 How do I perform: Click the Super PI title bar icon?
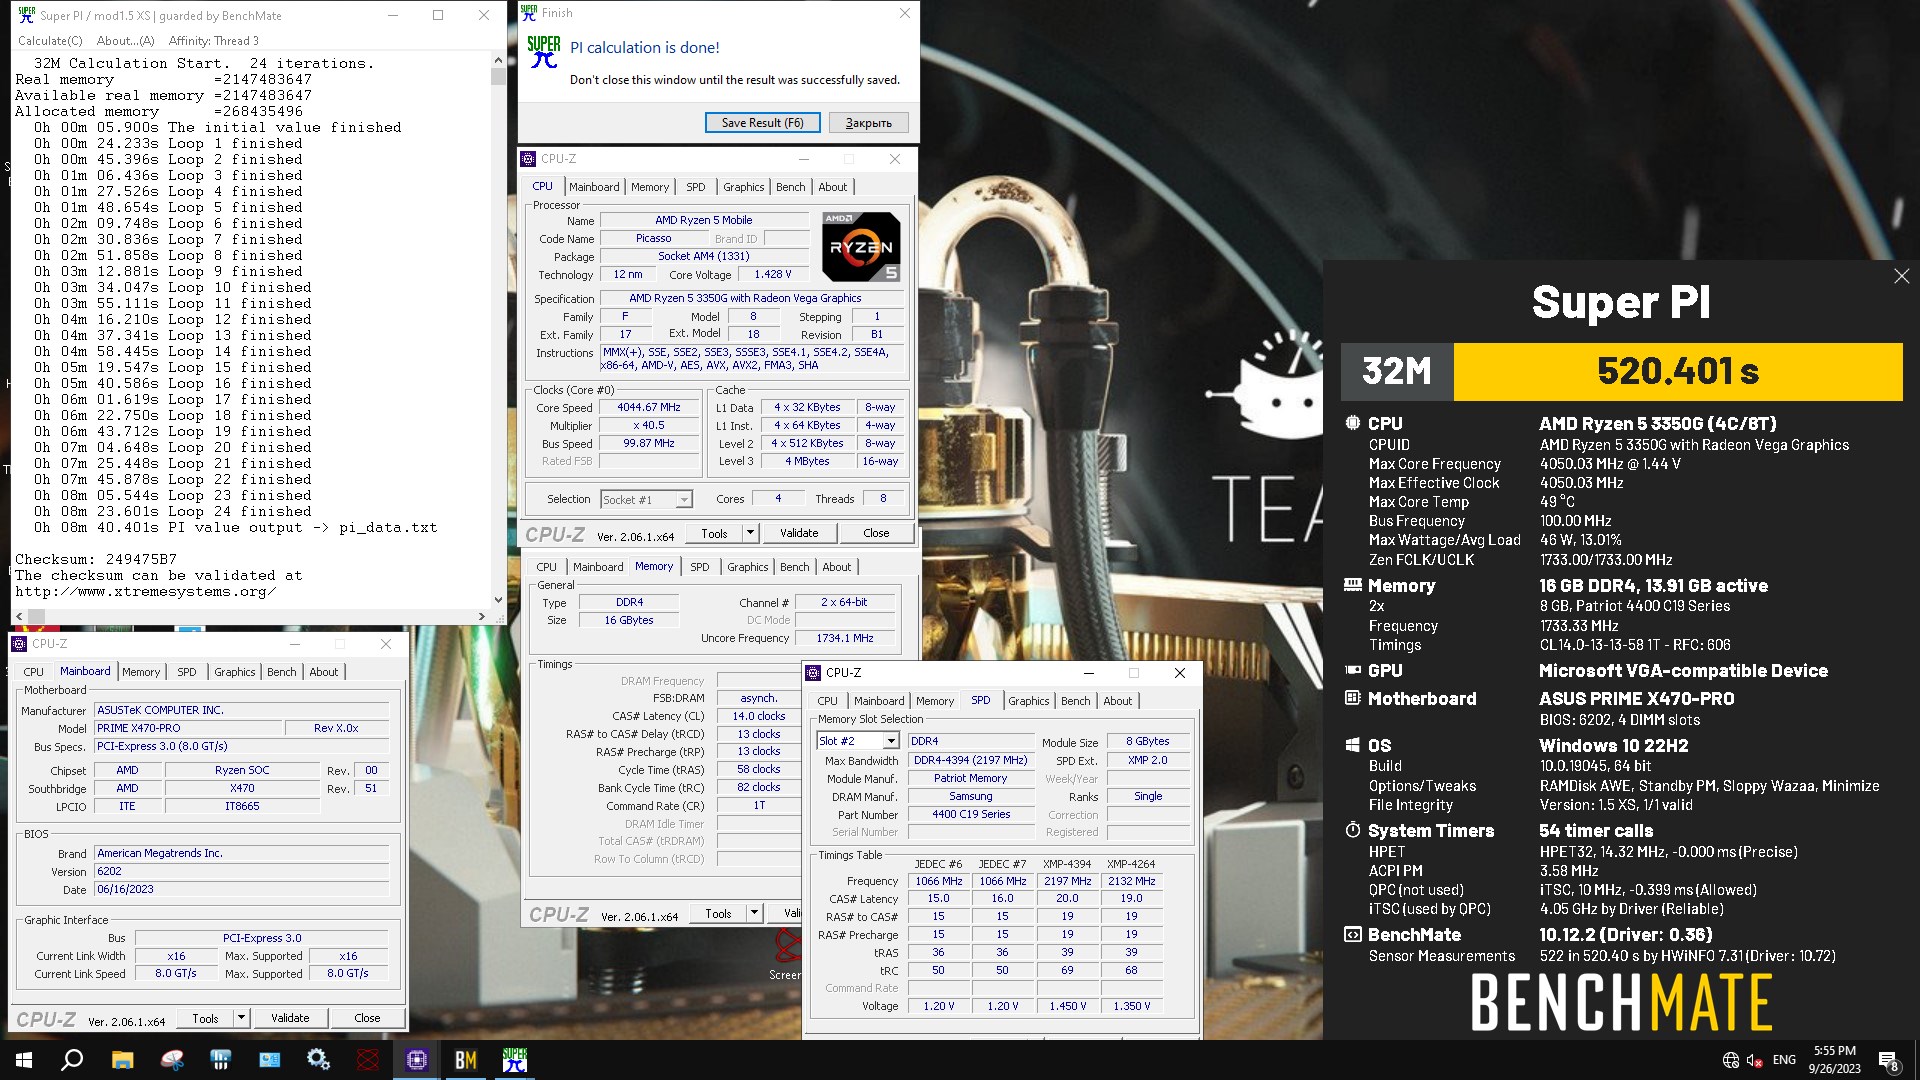[x=27, y=15]
